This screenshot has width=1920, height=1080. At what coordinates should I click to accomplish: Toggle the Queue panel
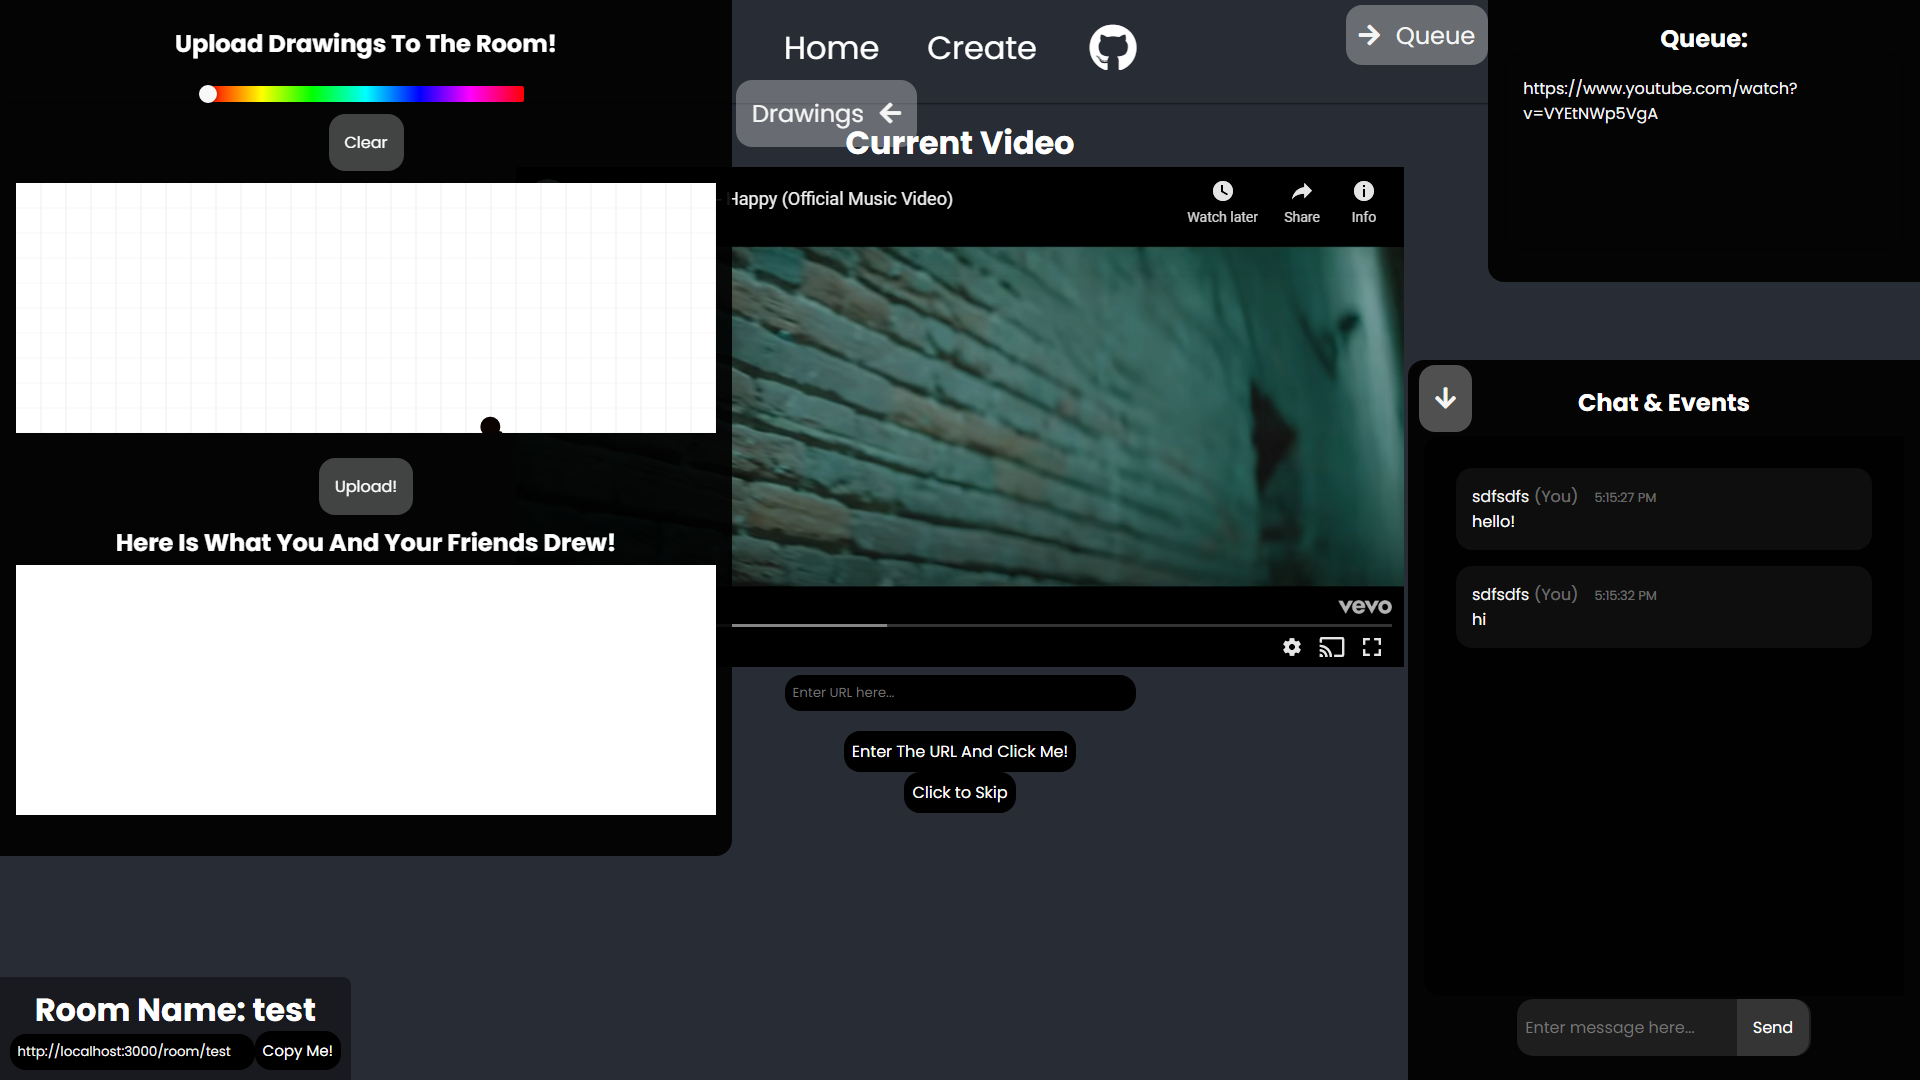tap(1416, 36)
